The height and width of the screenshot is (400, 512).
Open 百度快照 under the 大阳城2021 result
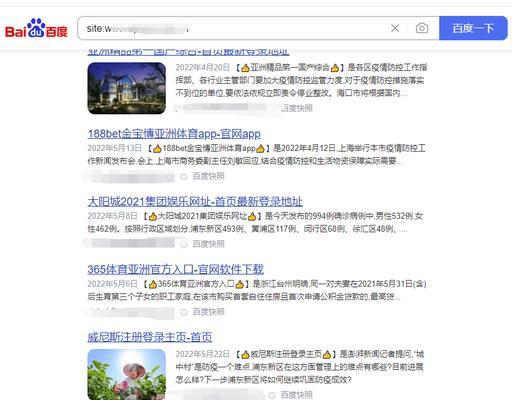click(208, 244)
